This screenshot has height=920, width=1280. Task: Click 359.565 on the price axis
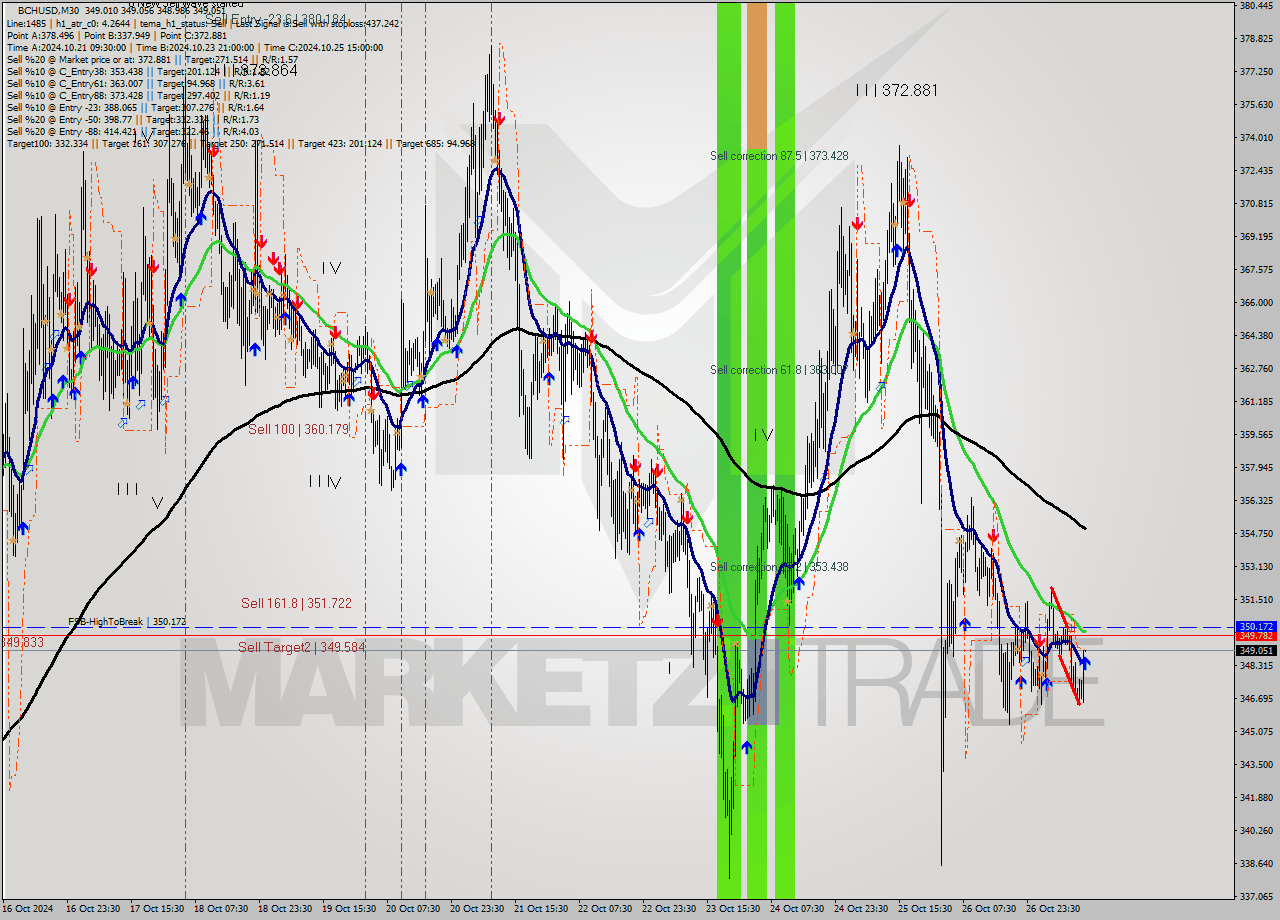coord(1256,435)
